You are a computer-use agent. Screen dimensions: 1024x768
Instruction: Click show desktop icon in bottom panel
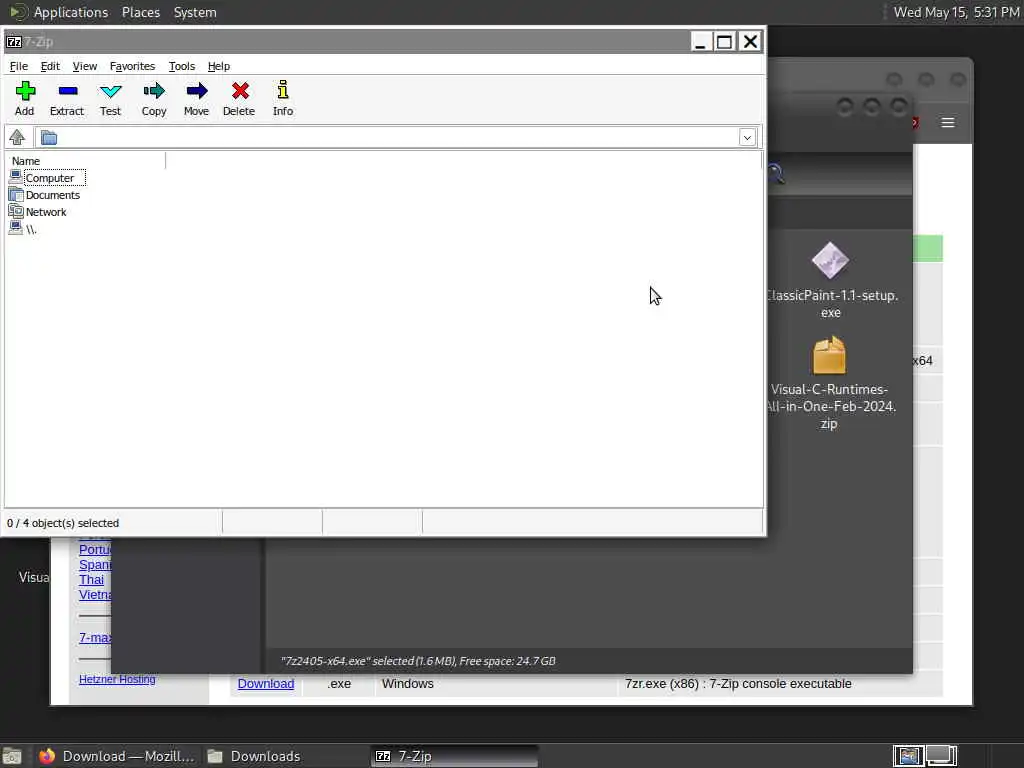(12, 757)
